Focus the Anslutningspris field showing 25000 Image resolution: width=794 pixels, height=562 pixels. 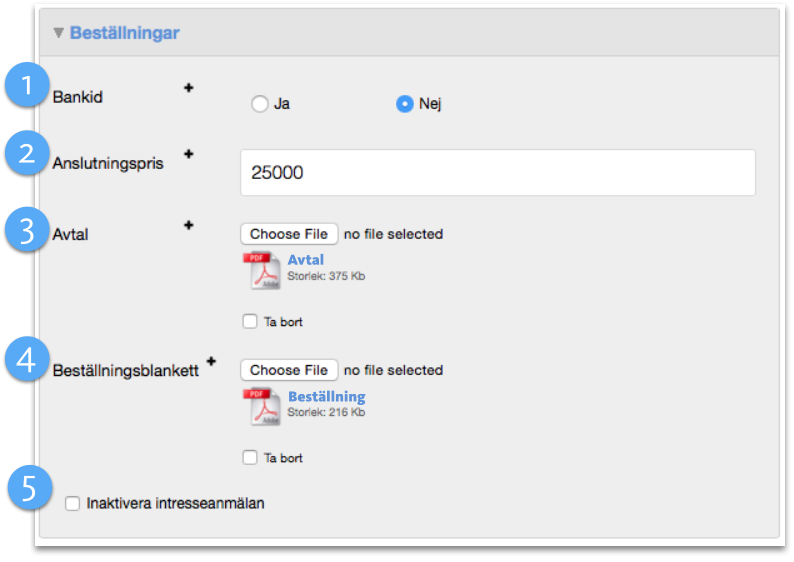[x=498, y=172]
